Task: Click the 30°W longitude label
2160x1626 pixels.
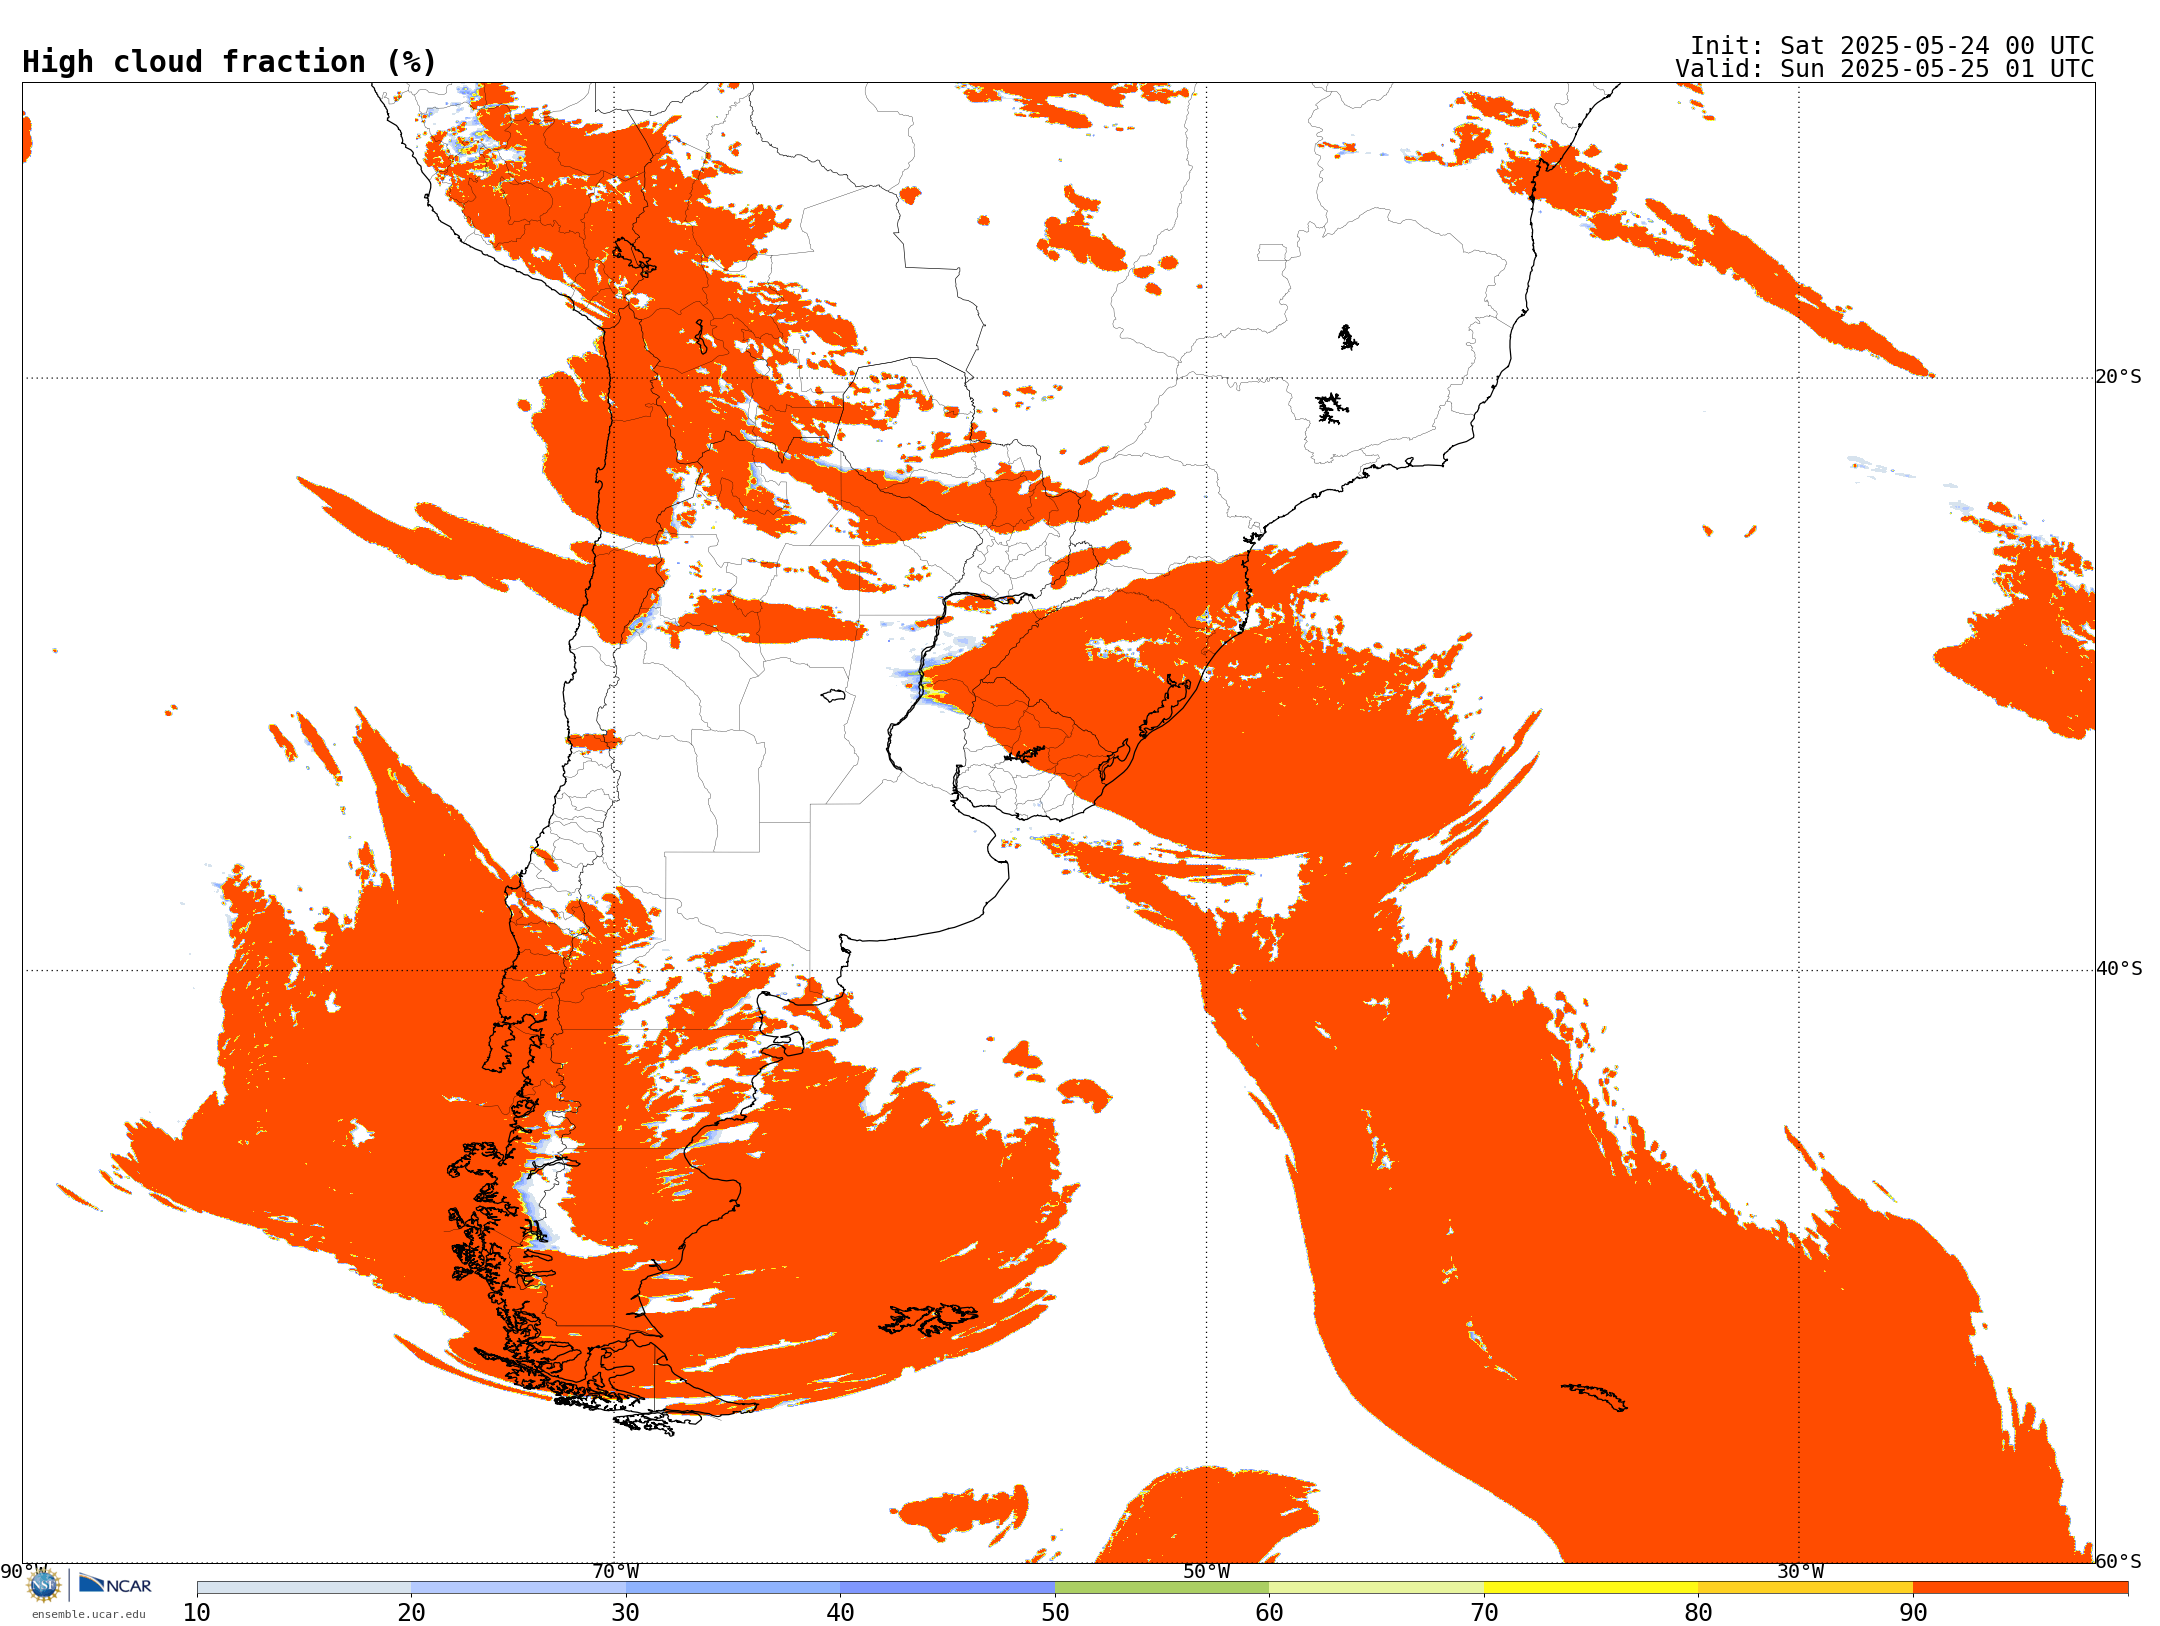Action: tap(1800, 1571)
